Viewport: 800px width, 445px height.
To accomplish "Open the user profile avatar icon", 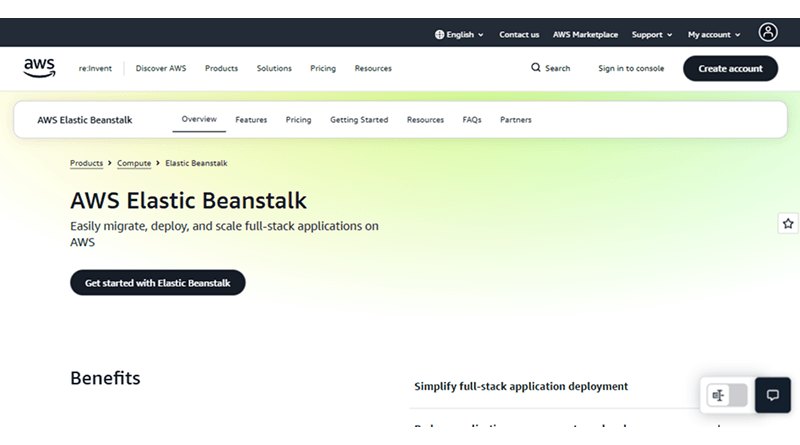I will [767, 32].
